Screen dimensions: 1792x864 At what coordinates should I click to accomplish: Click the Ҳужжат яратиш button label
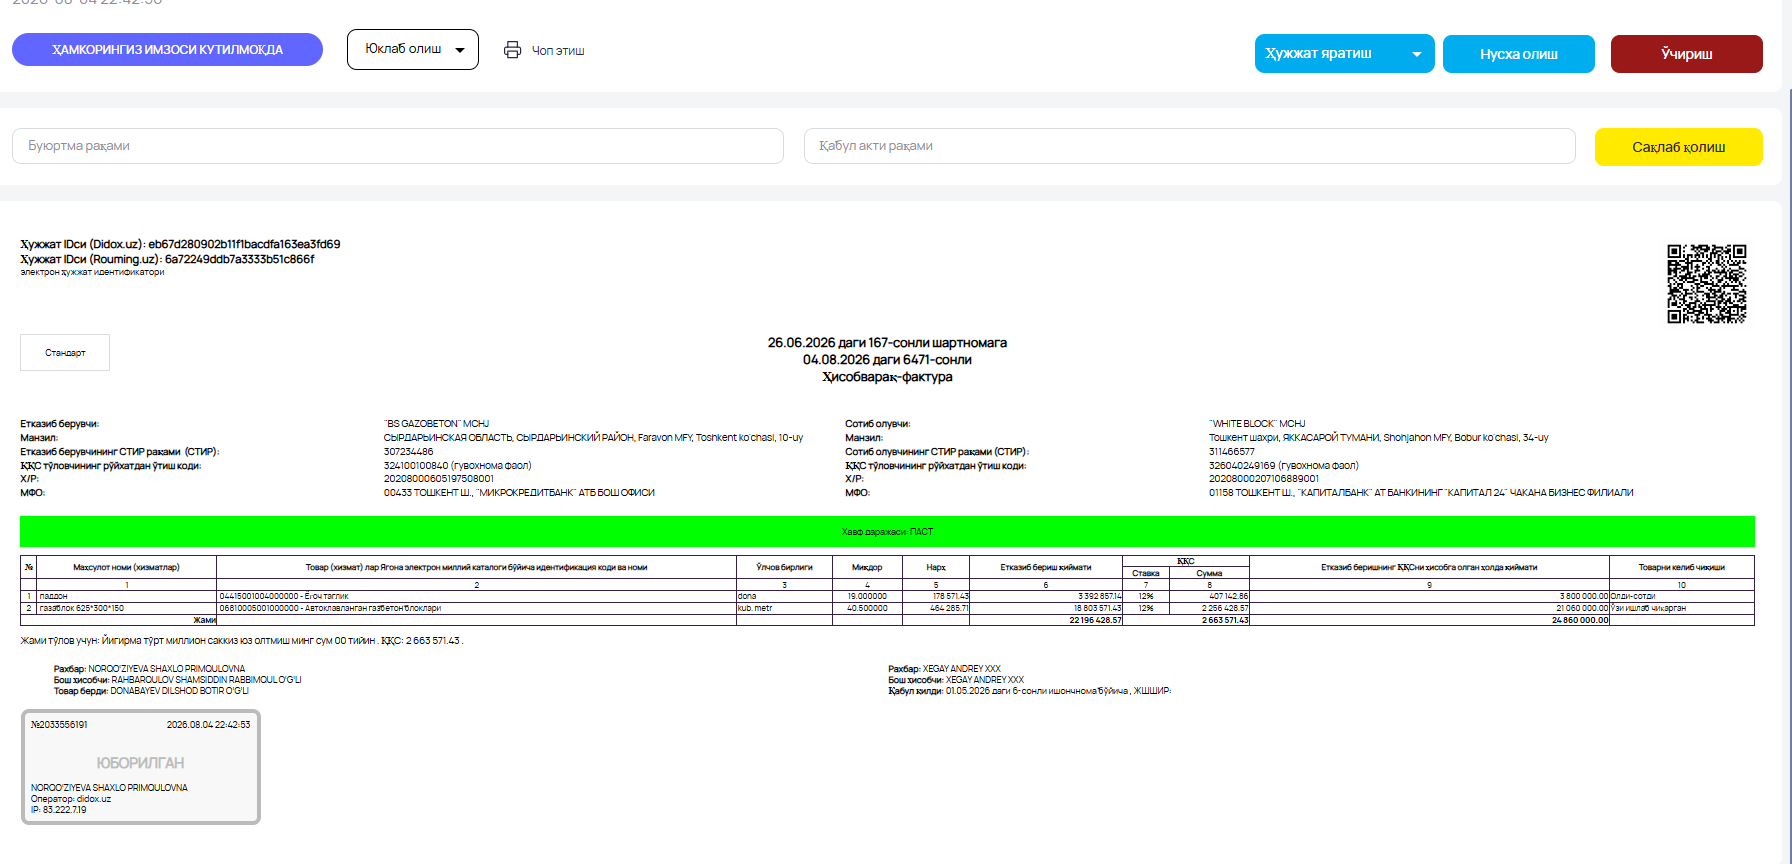coord(1318,54)
